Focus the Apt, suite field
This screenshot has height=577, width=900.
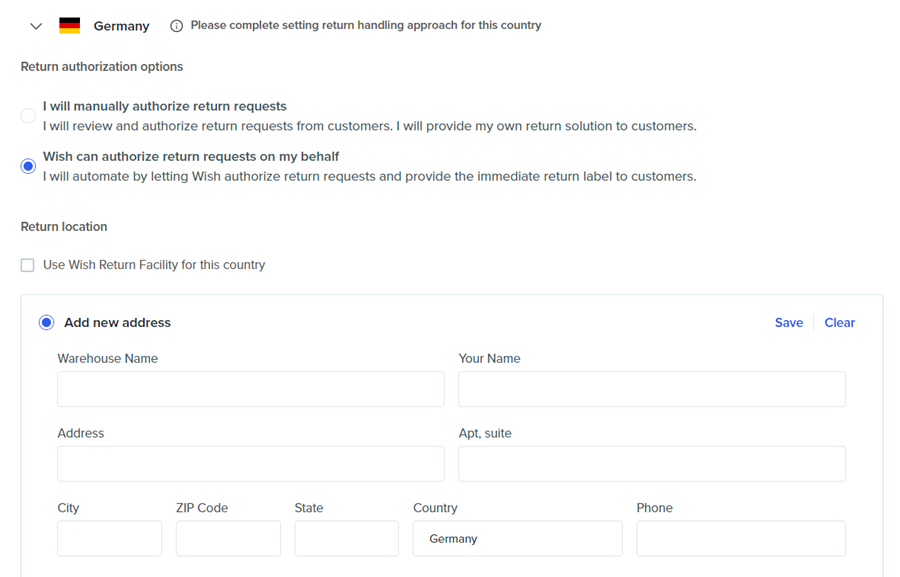[651, 464]
